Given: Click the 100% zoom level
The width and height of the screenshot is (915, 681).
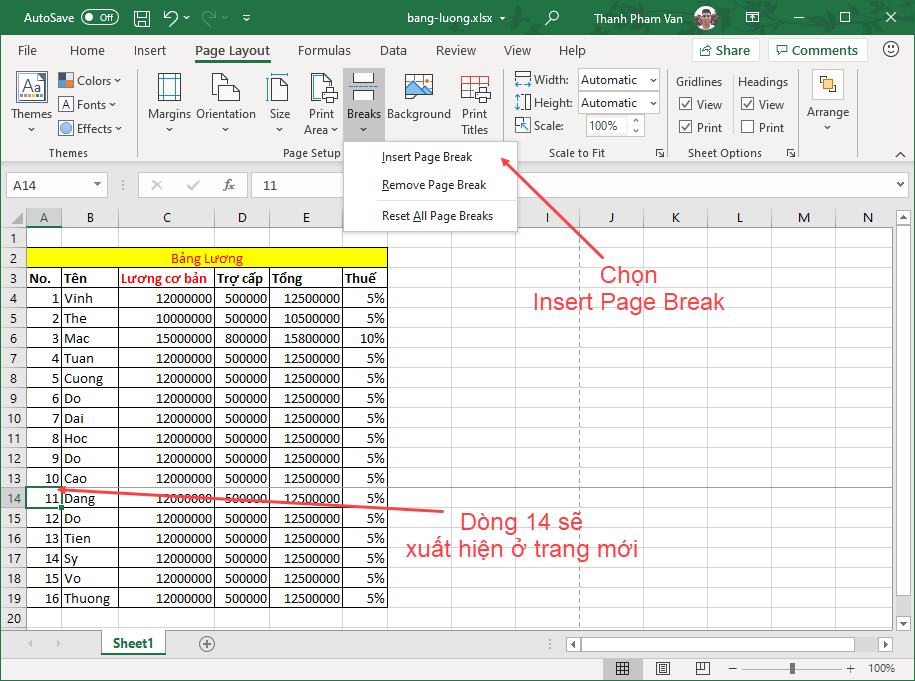Looking at the screenshot, I should [881, 668].
